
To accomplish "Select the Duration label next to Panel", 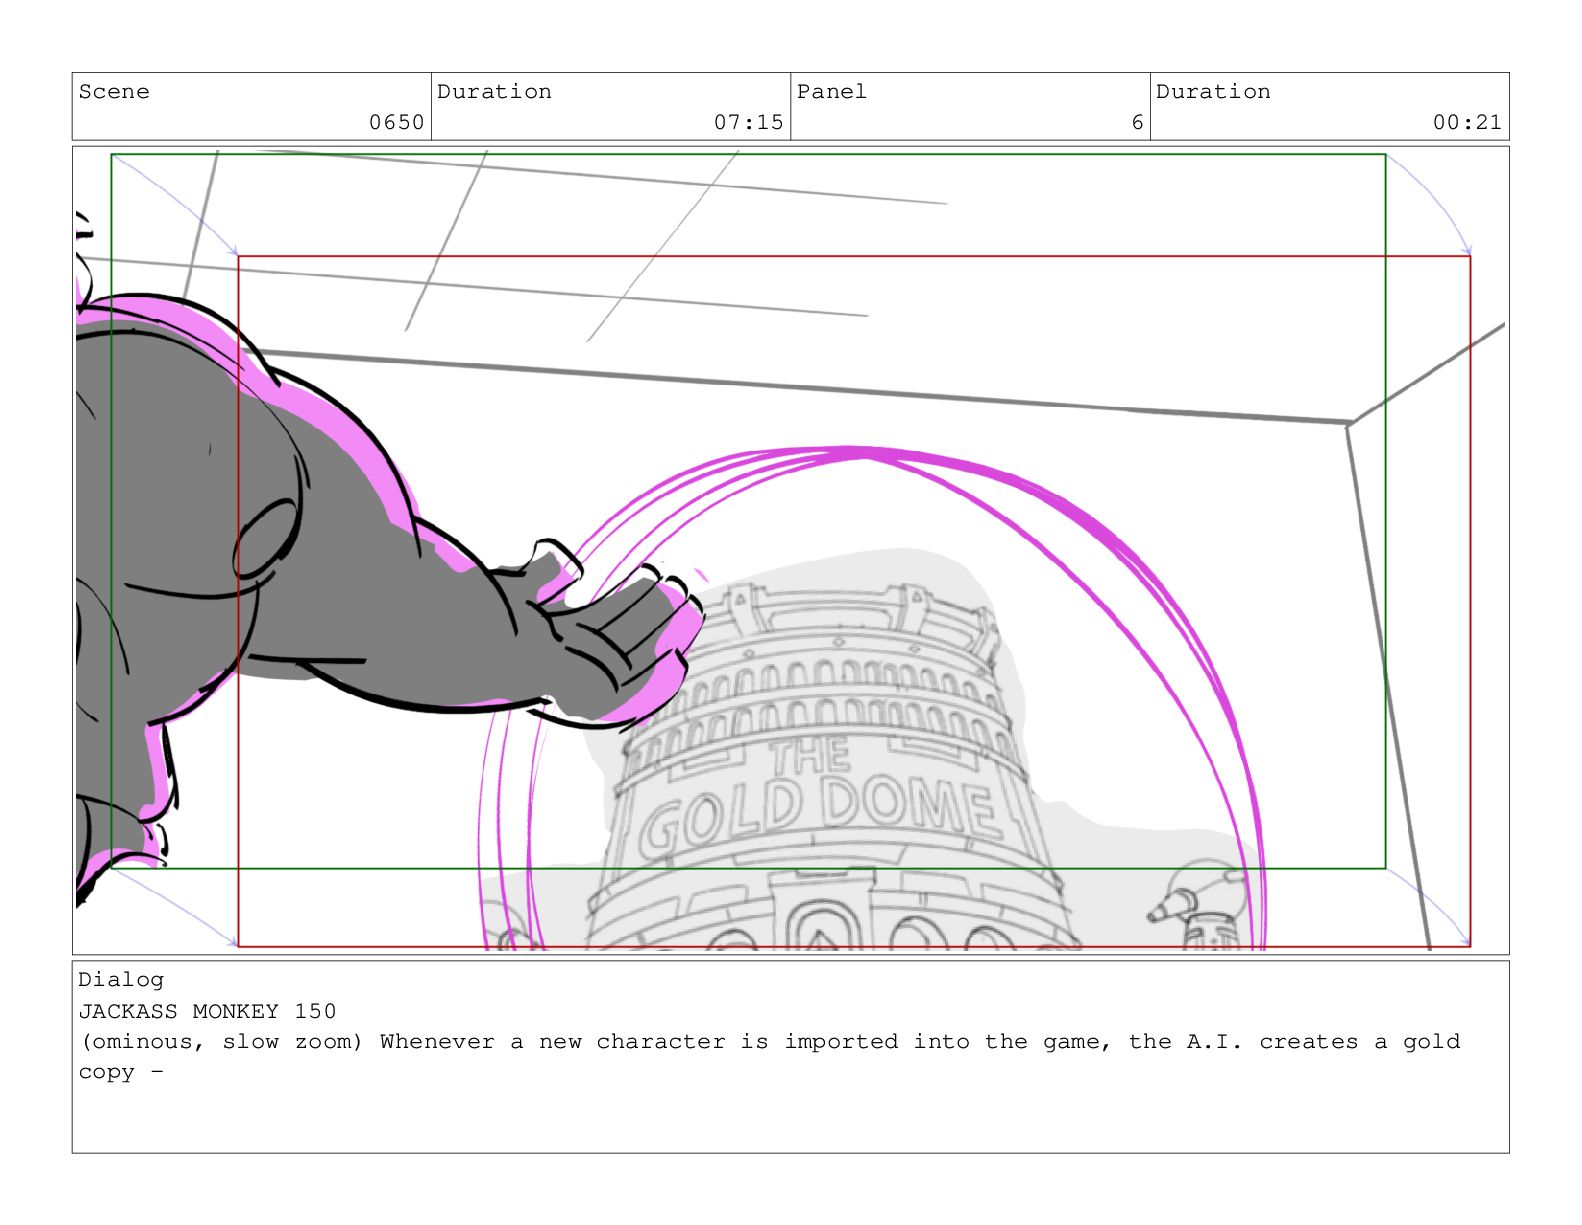I will coord(1213,92).
